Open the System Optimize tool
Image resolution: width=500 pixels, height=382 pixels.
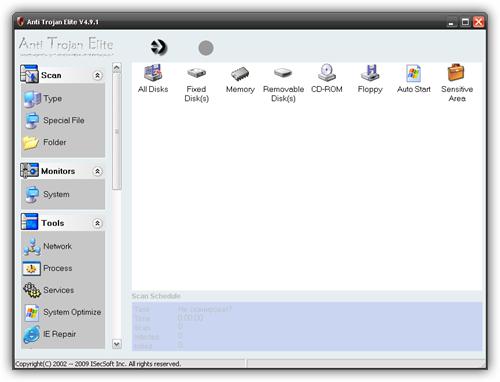[x=63, y=312]
